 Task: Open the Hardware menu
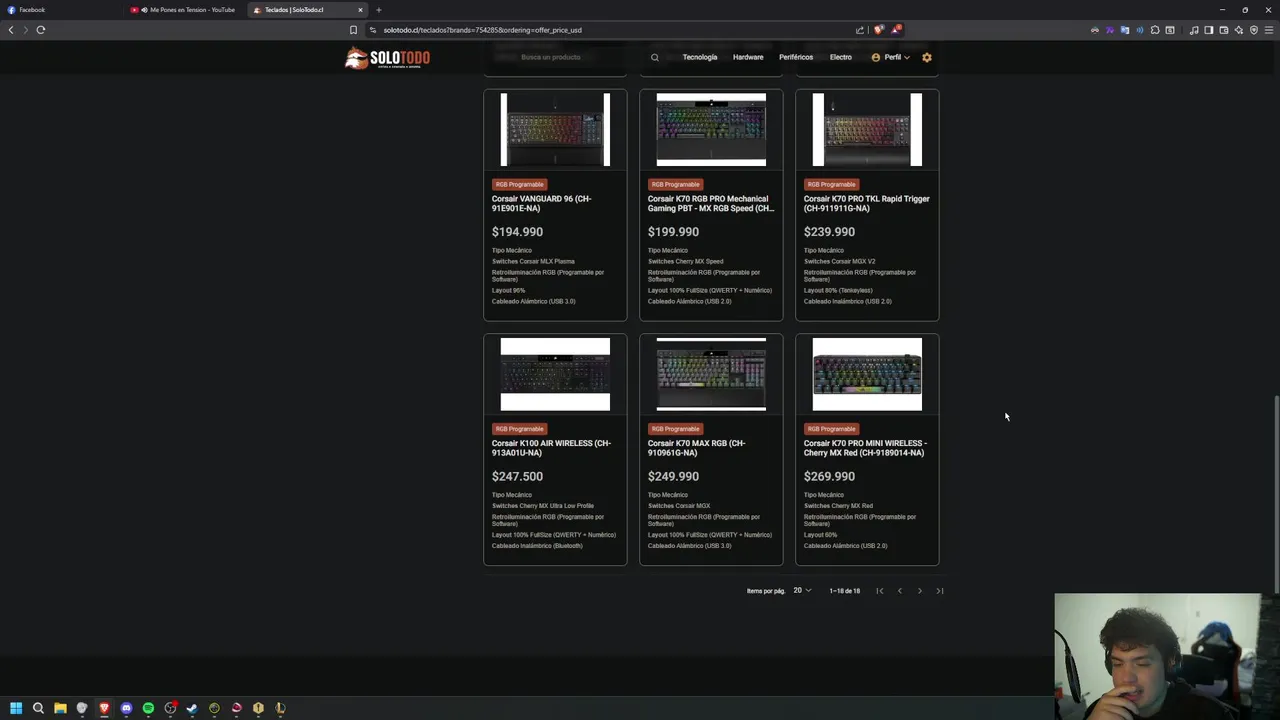pos(748,57)
